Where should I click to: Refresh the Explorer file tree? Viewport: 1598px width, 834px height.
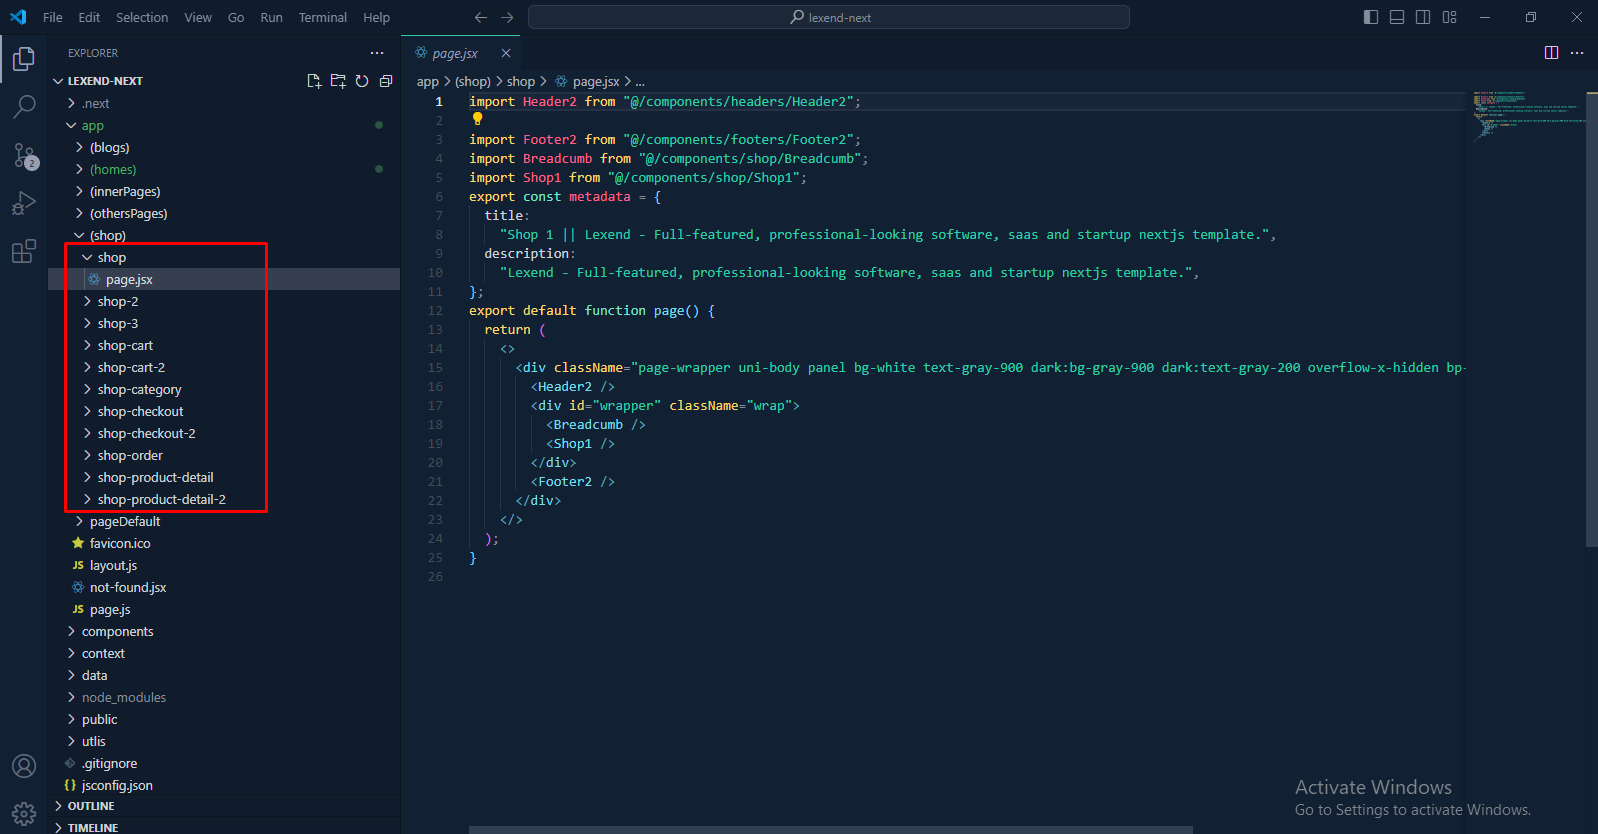(x=362, y=81)
